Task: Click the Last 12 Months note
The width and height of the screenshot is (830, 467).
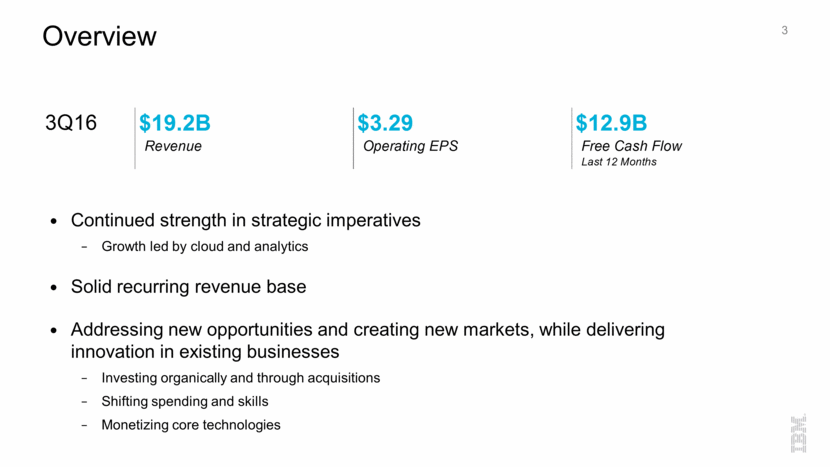Action: tap(619, 162)
